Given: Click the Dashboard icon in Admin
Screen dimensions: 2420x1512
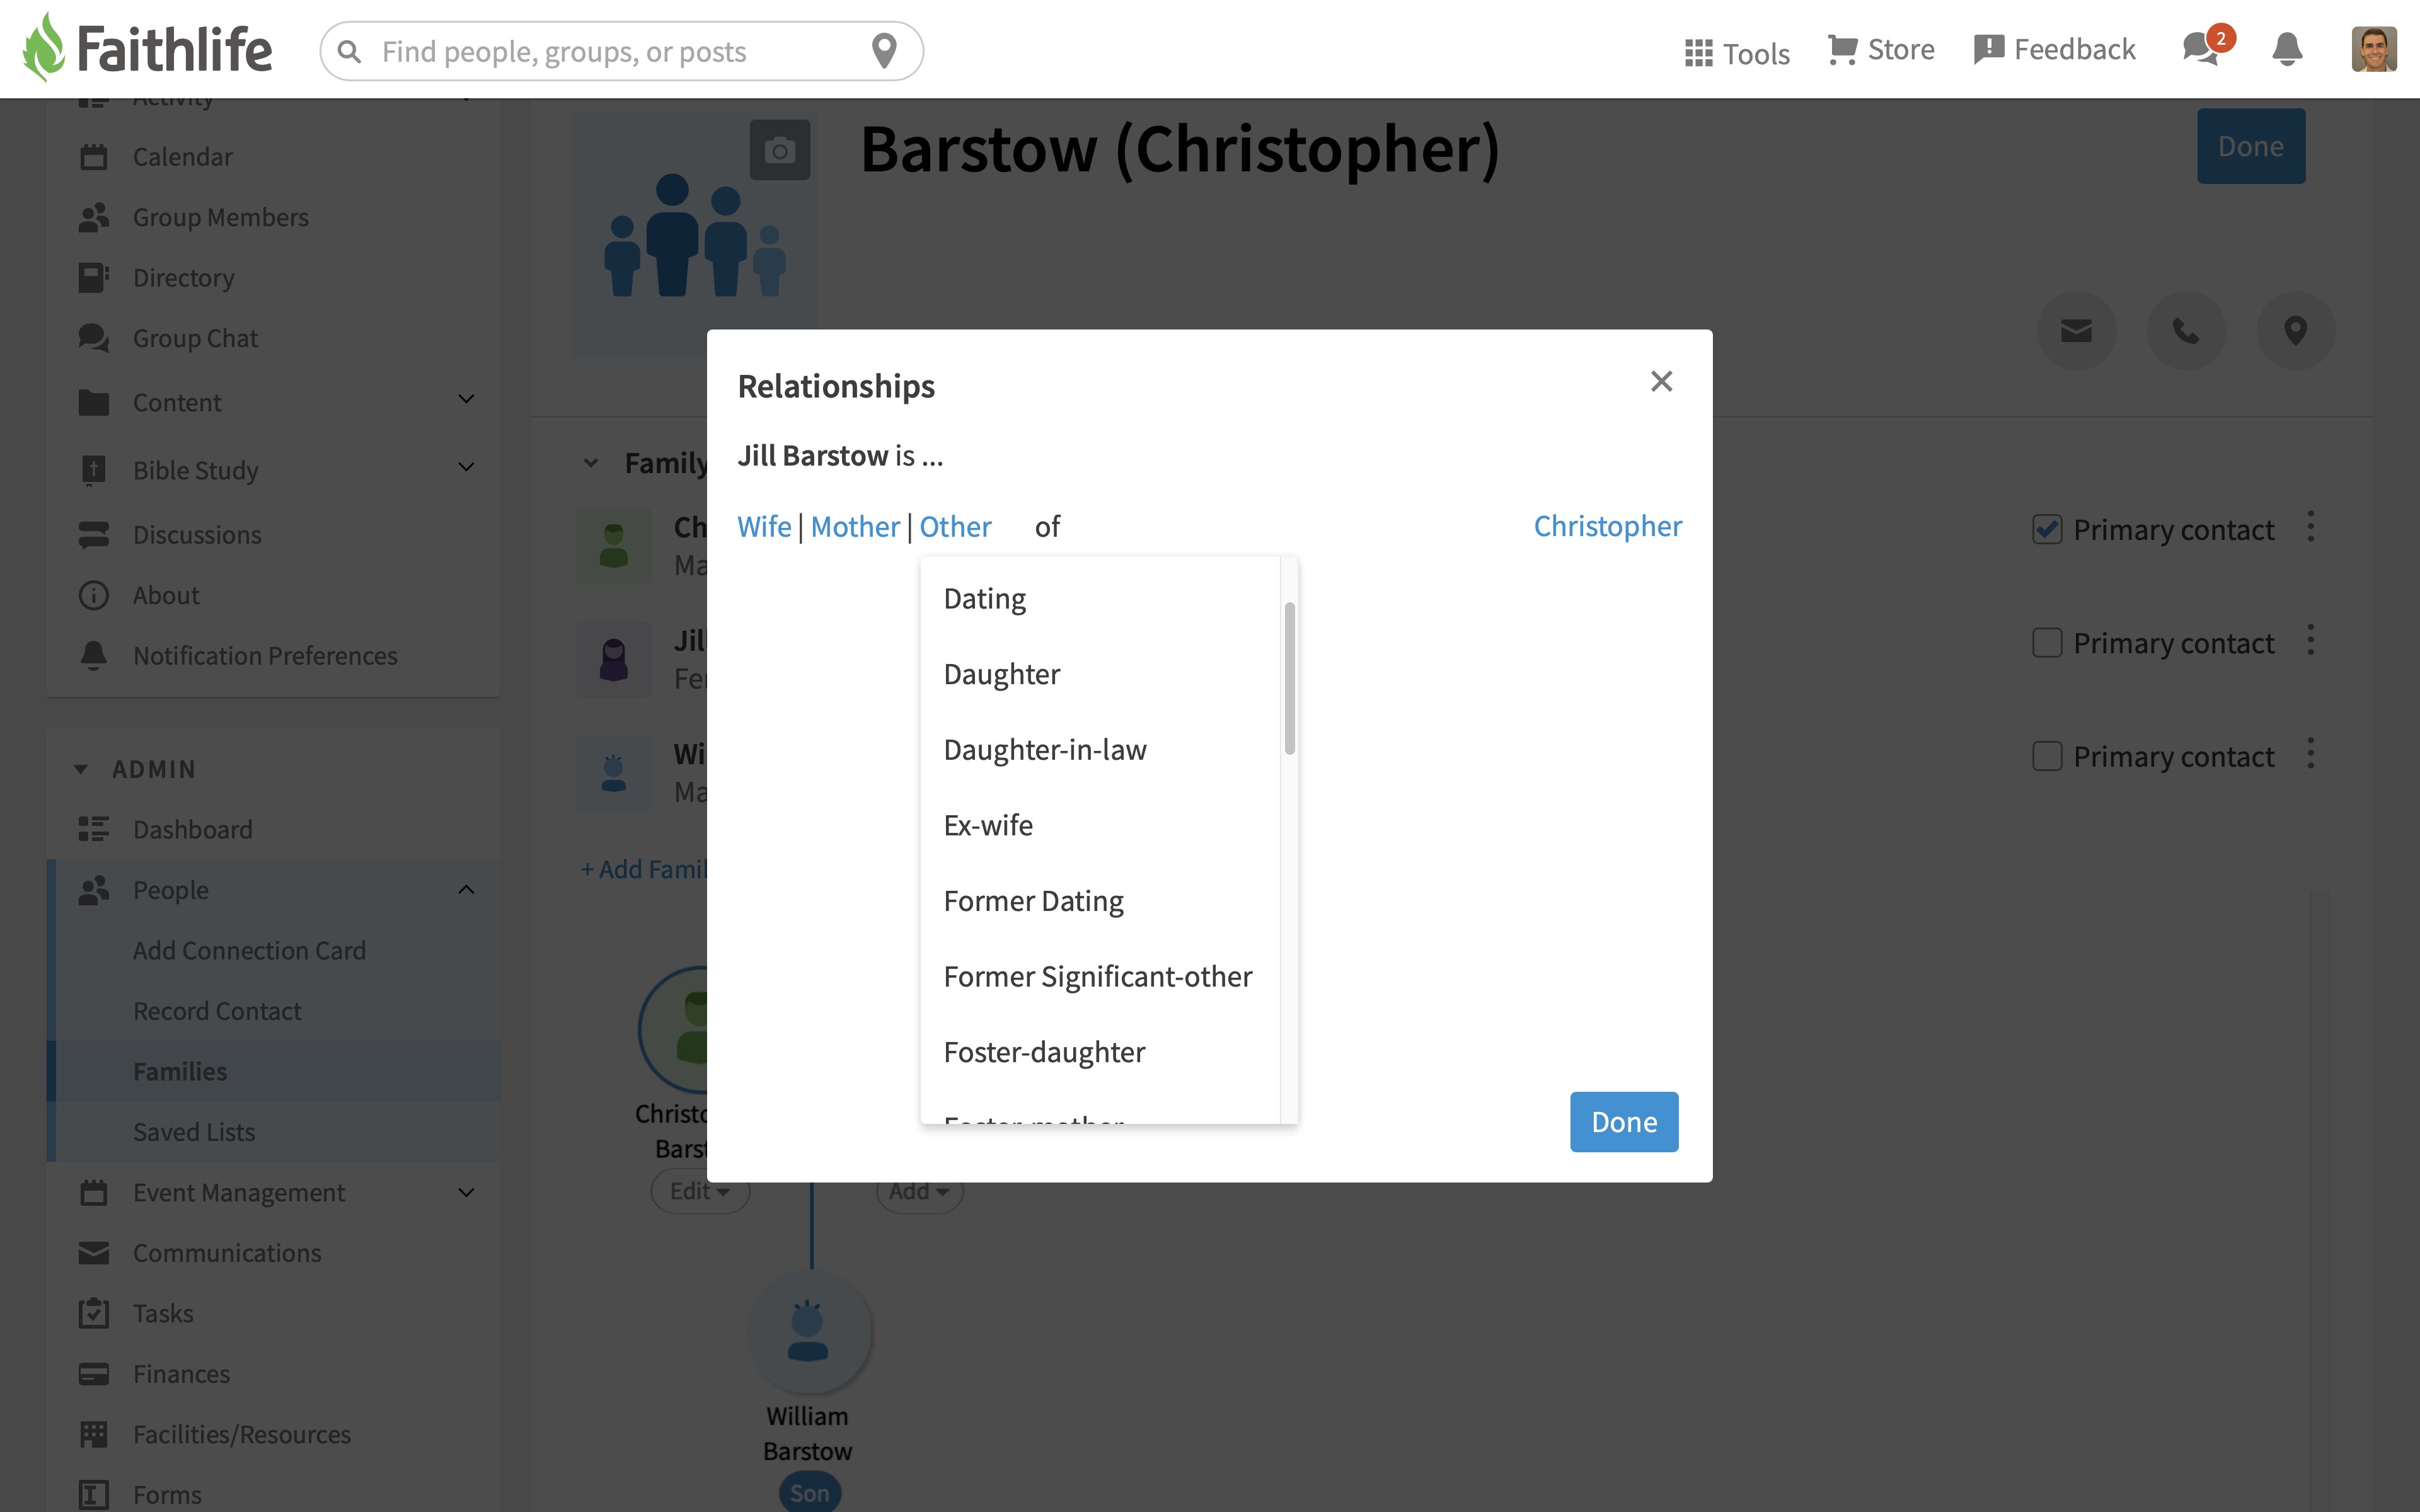Looking at the screenshot, I should pyautogui.click(x=93, y=829).
